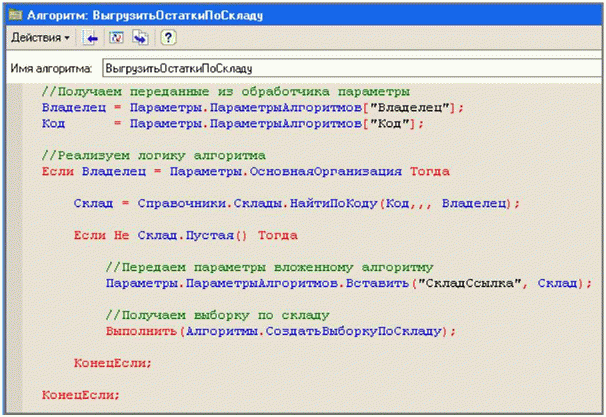This screenshot has height=417, width=606.
Task: Click the Имя алгоритма label
Action: click(x=51, y=69)
